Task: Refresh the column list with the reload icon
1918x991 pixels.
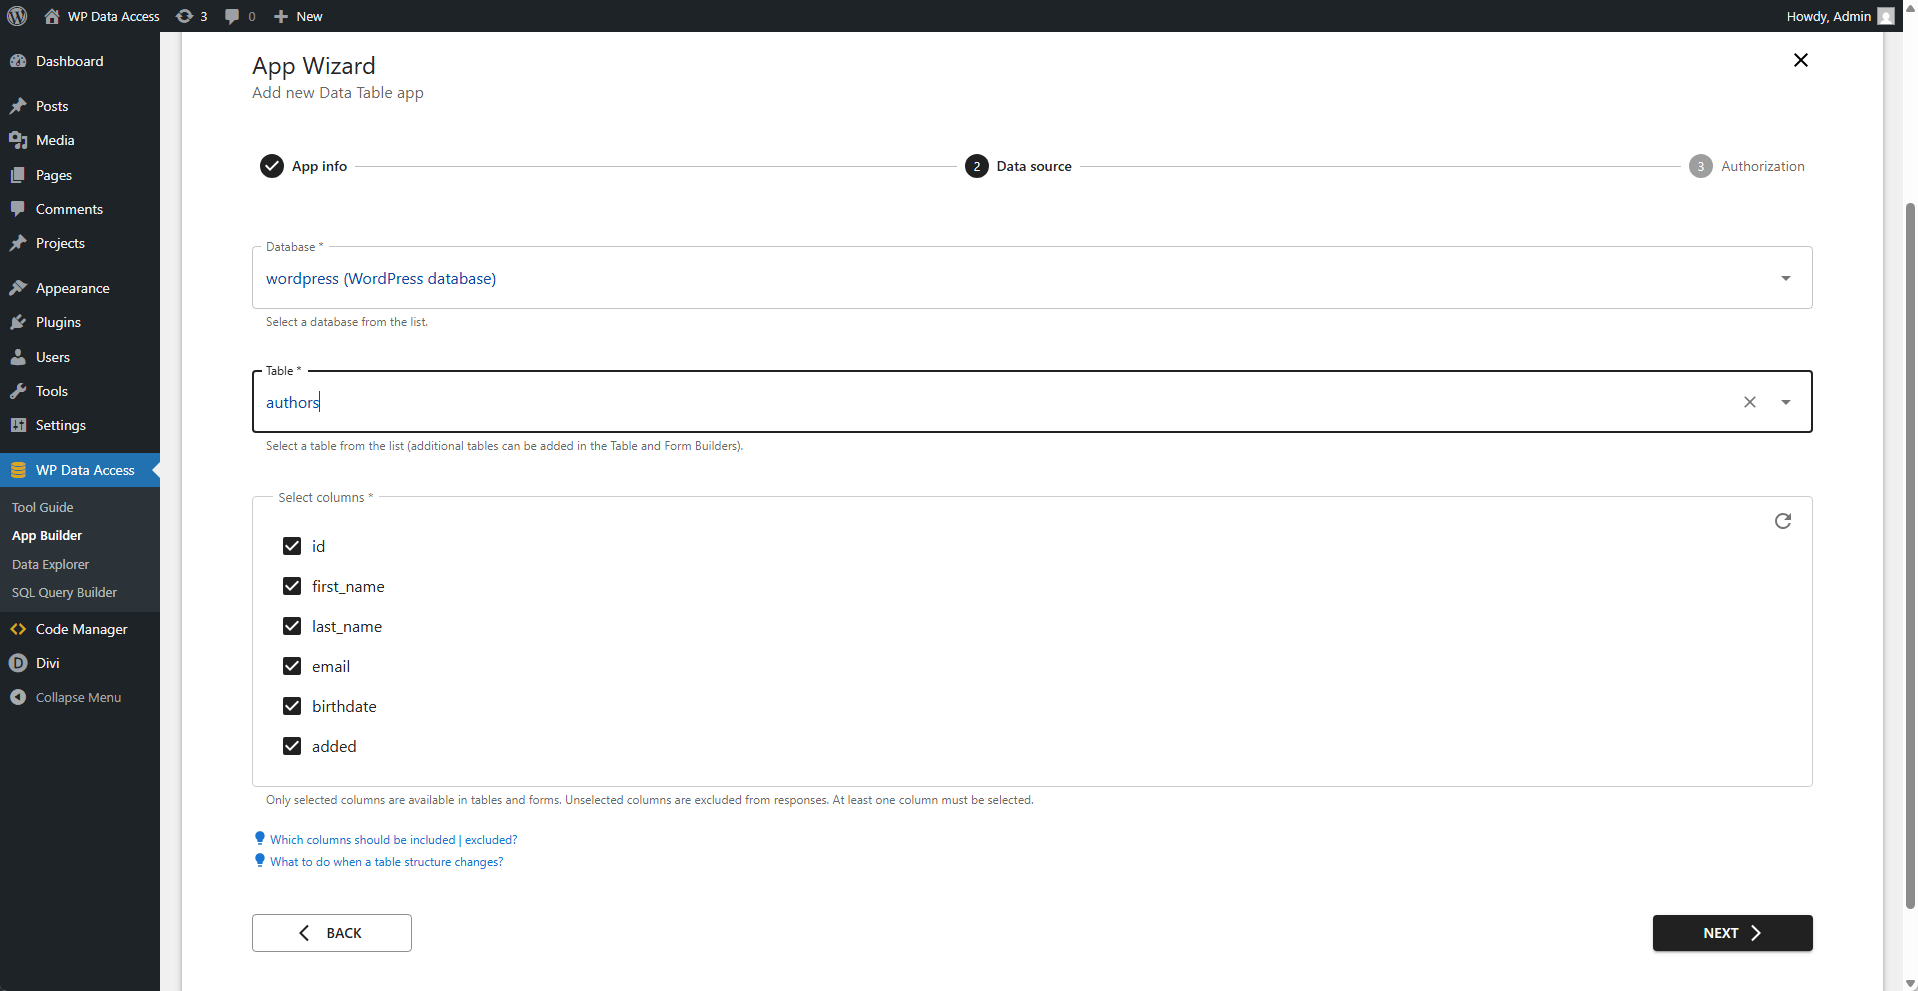Action: pos(1784,521)
